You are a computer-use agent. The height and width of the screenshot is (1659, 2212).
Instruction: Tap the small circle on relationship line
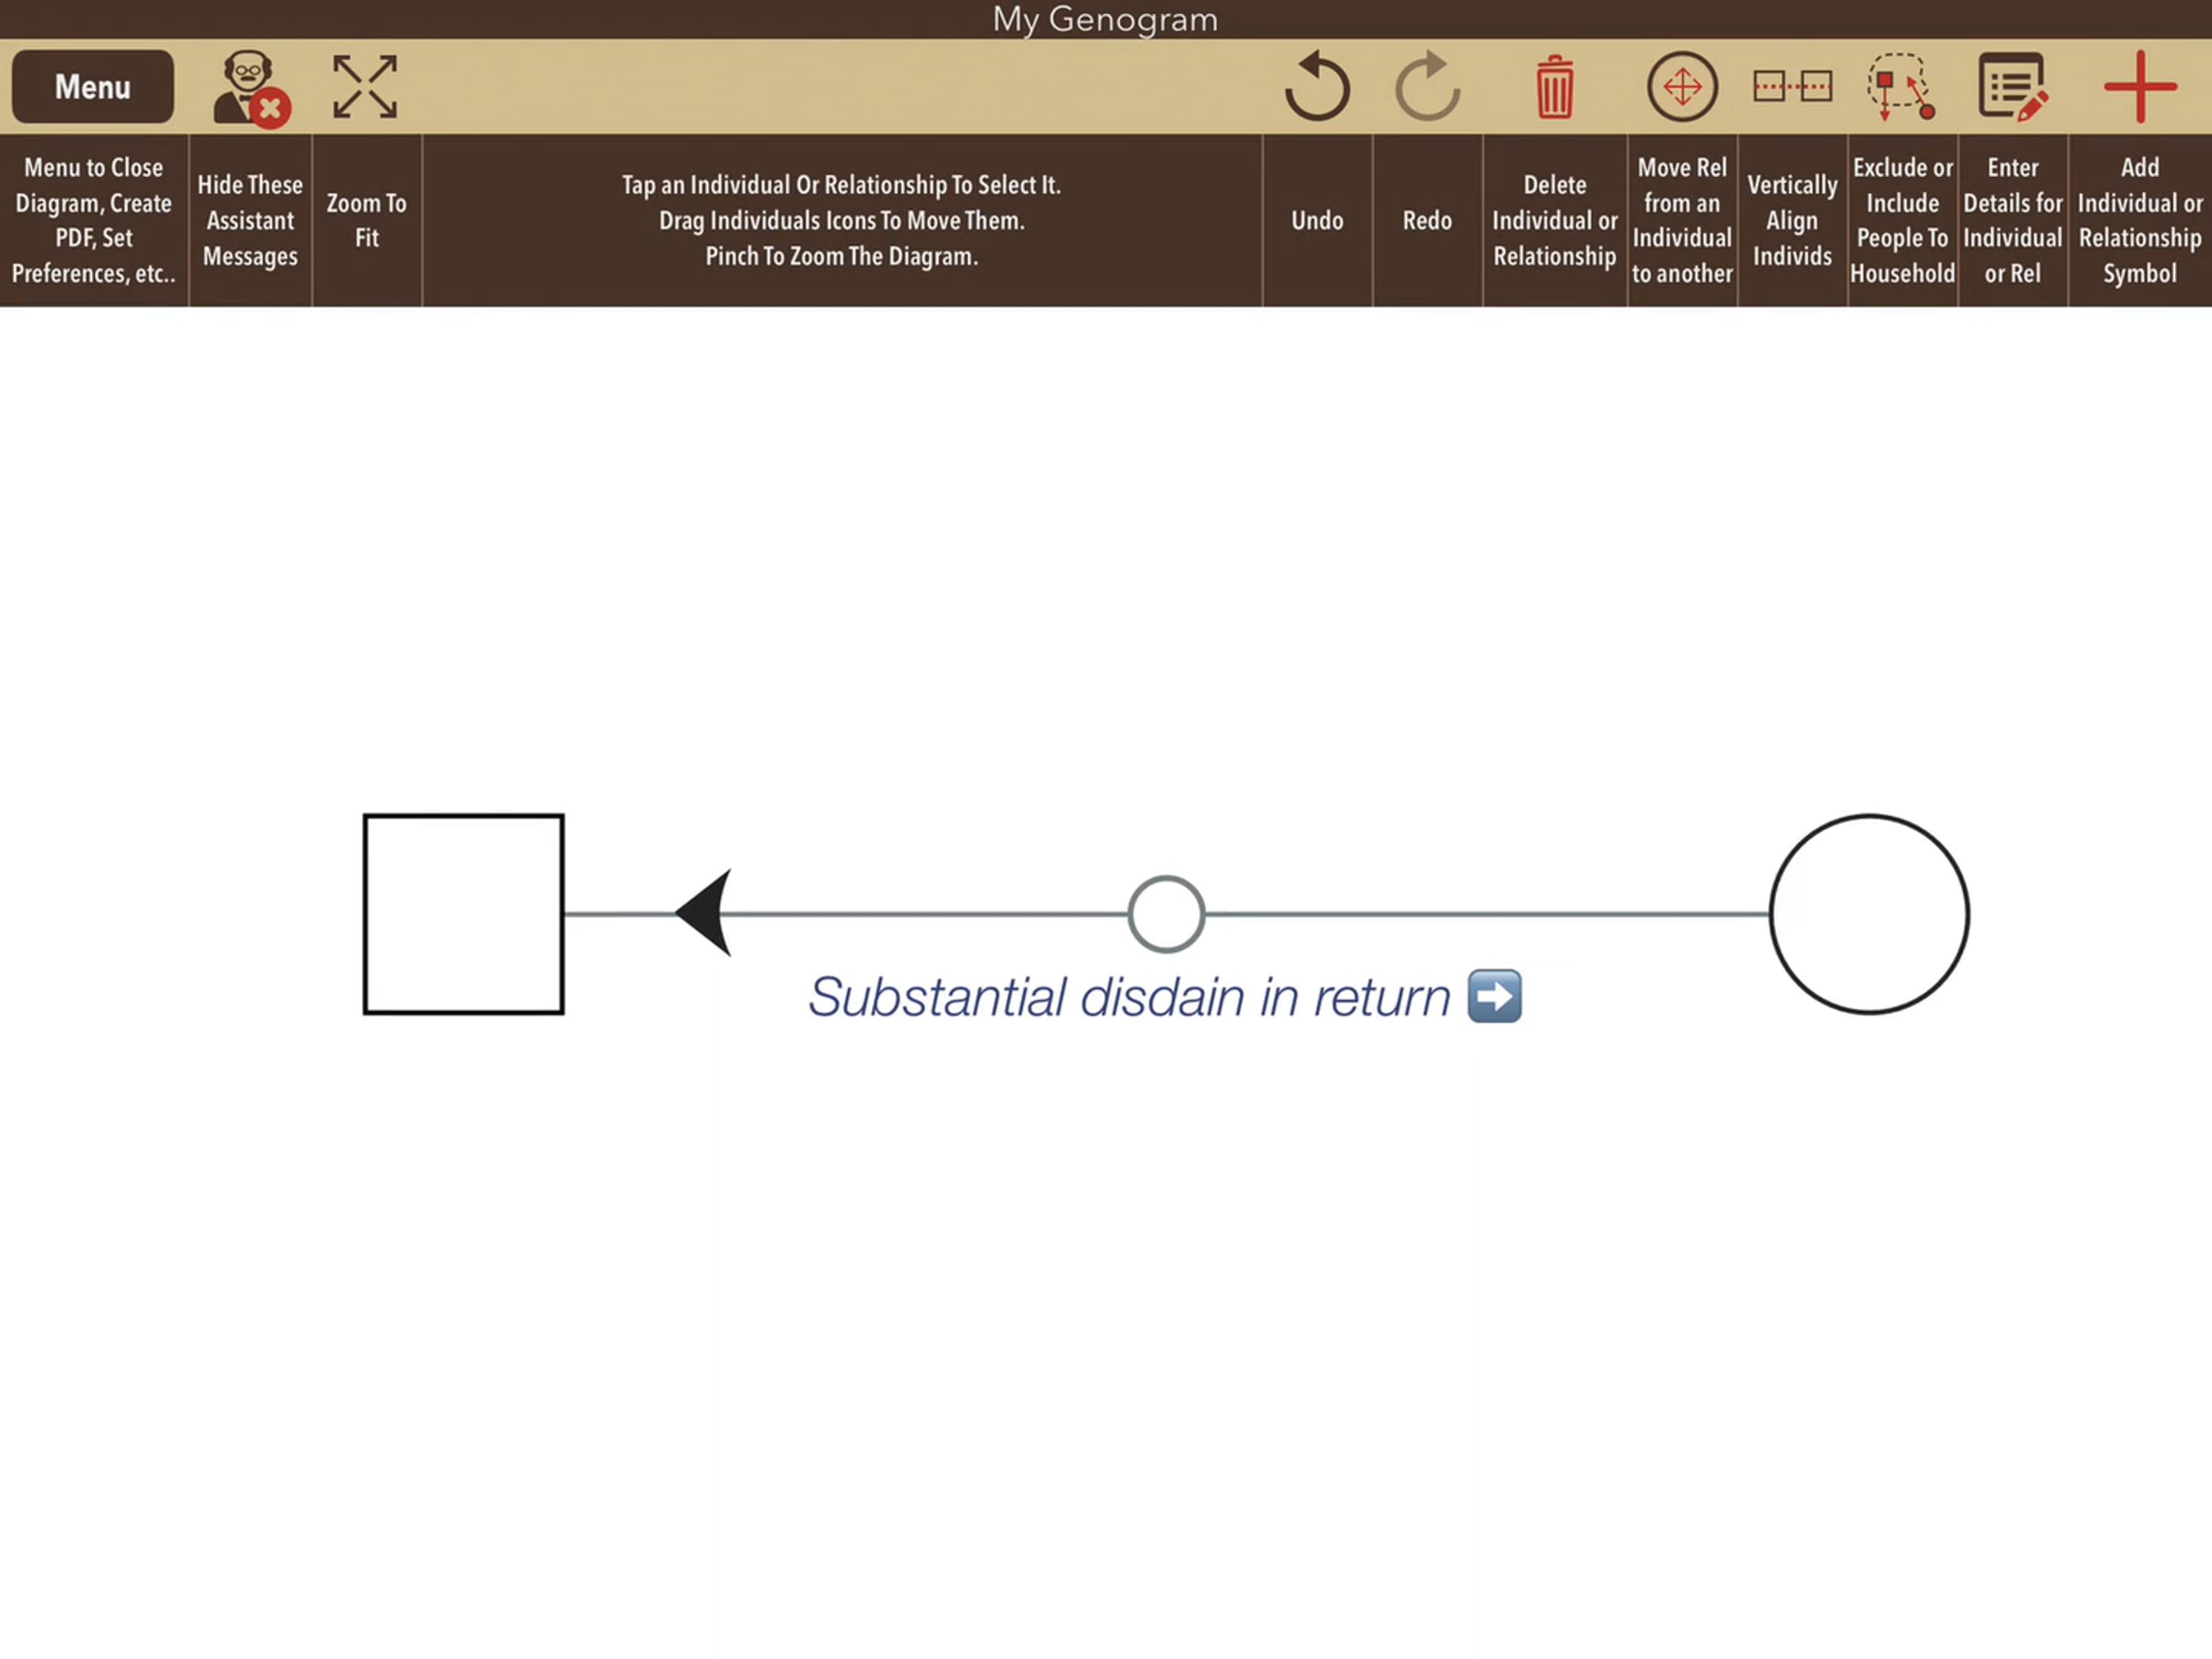point(1166,914)
